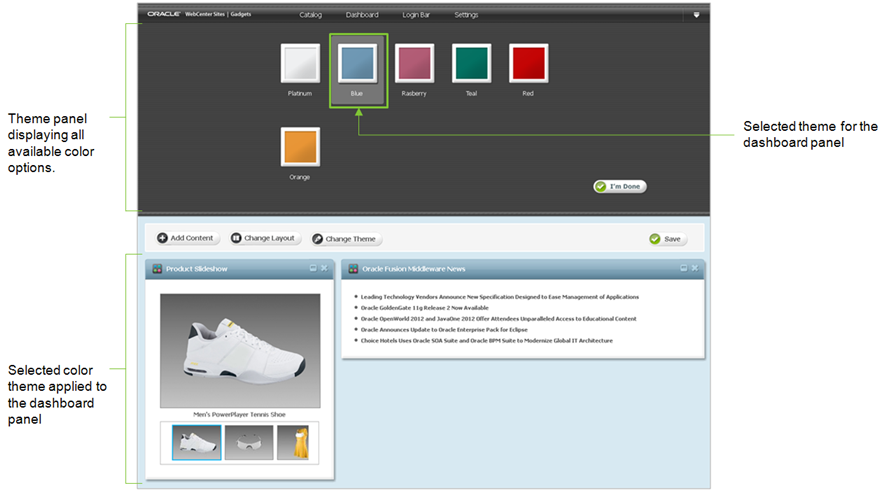
Task: Open news item Choice Hotels Uses Oracle SOA Suite
Action: (487, 340)
